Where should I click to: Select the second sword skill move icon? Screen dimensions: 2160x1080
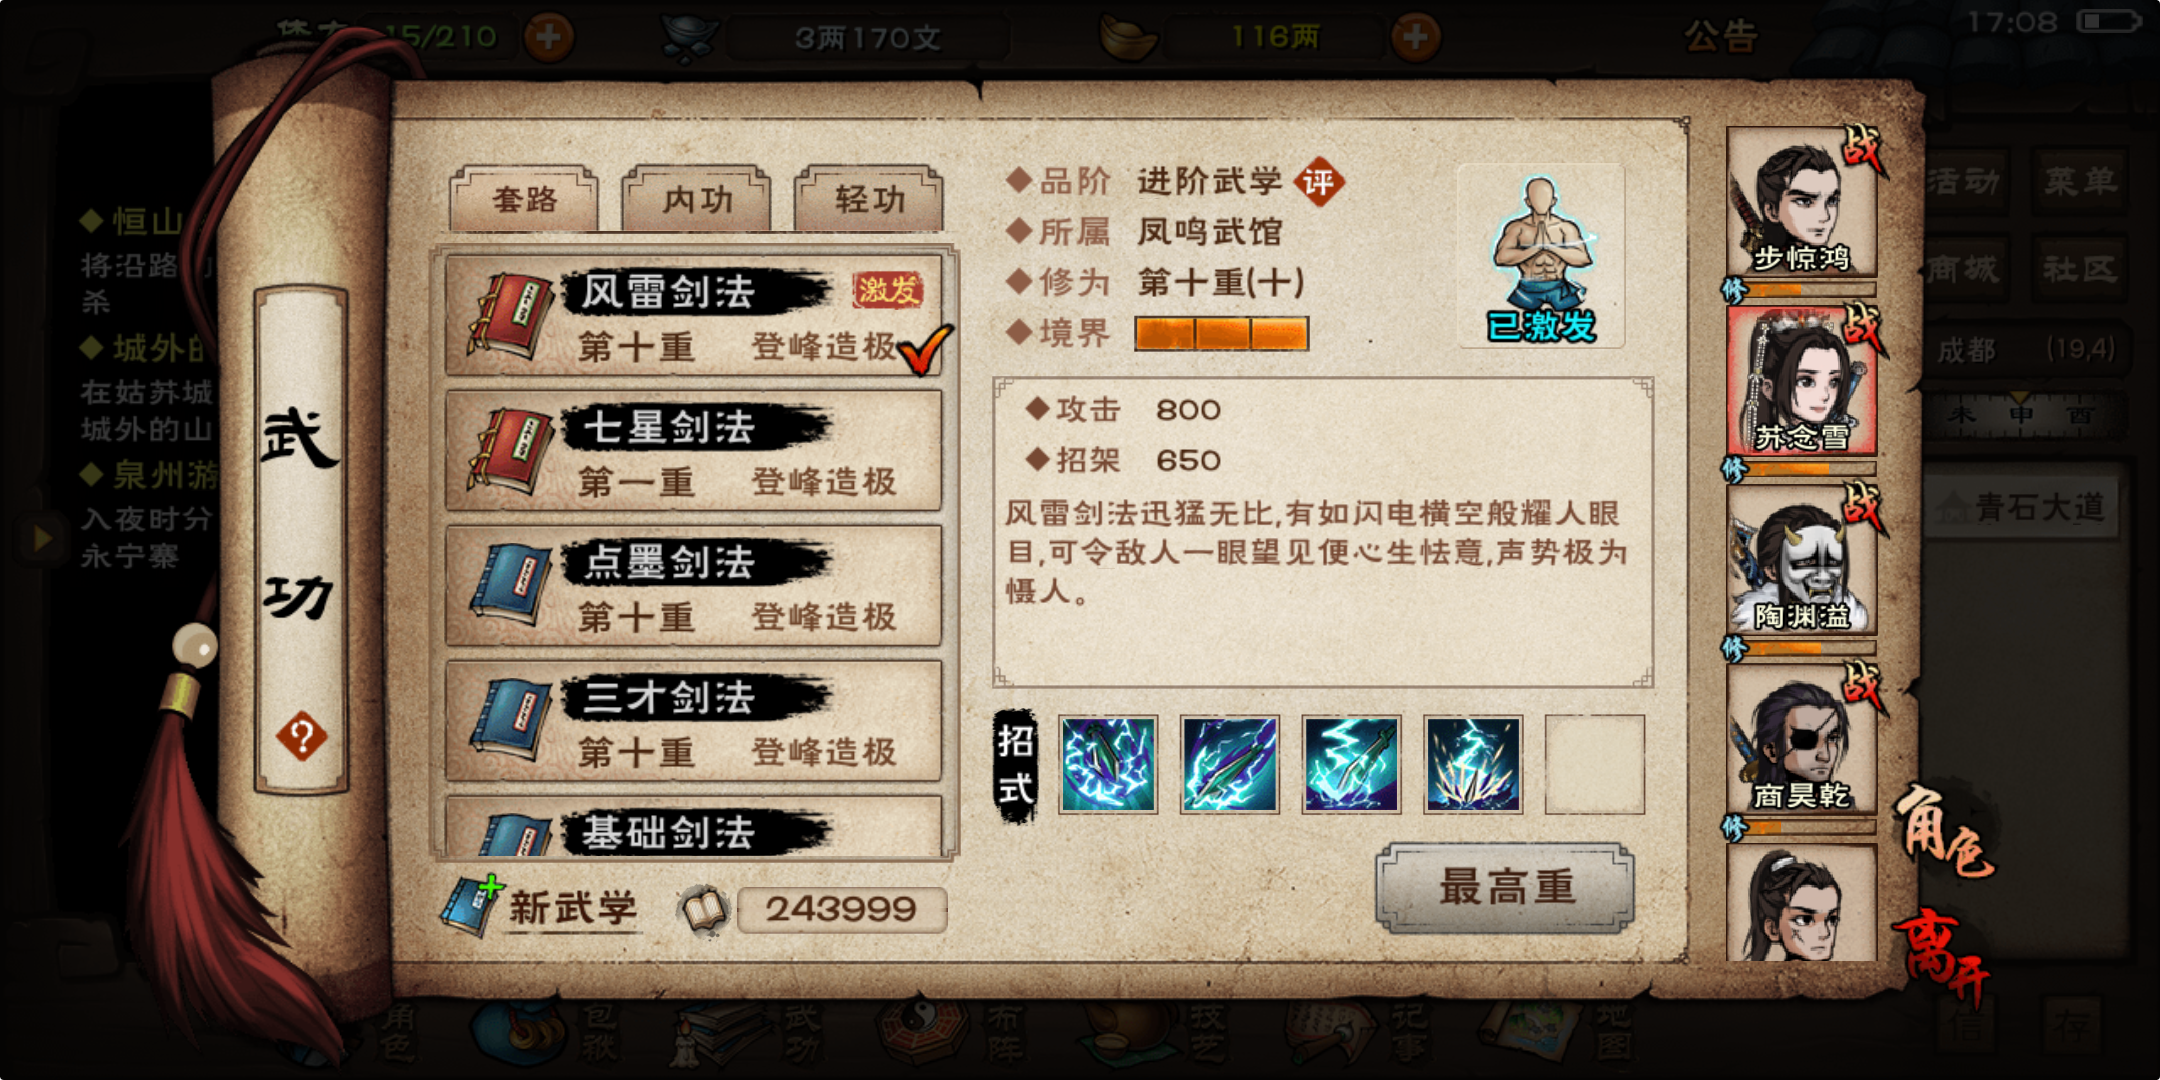coord(1230,764)
